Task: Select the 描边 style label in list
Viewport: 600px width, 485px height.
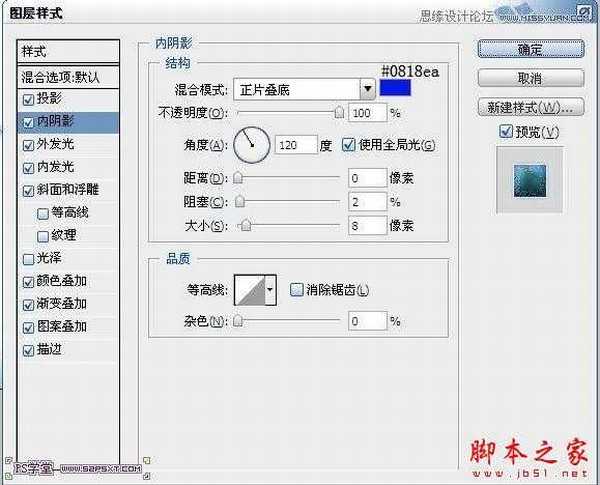Action: [49, 349]
